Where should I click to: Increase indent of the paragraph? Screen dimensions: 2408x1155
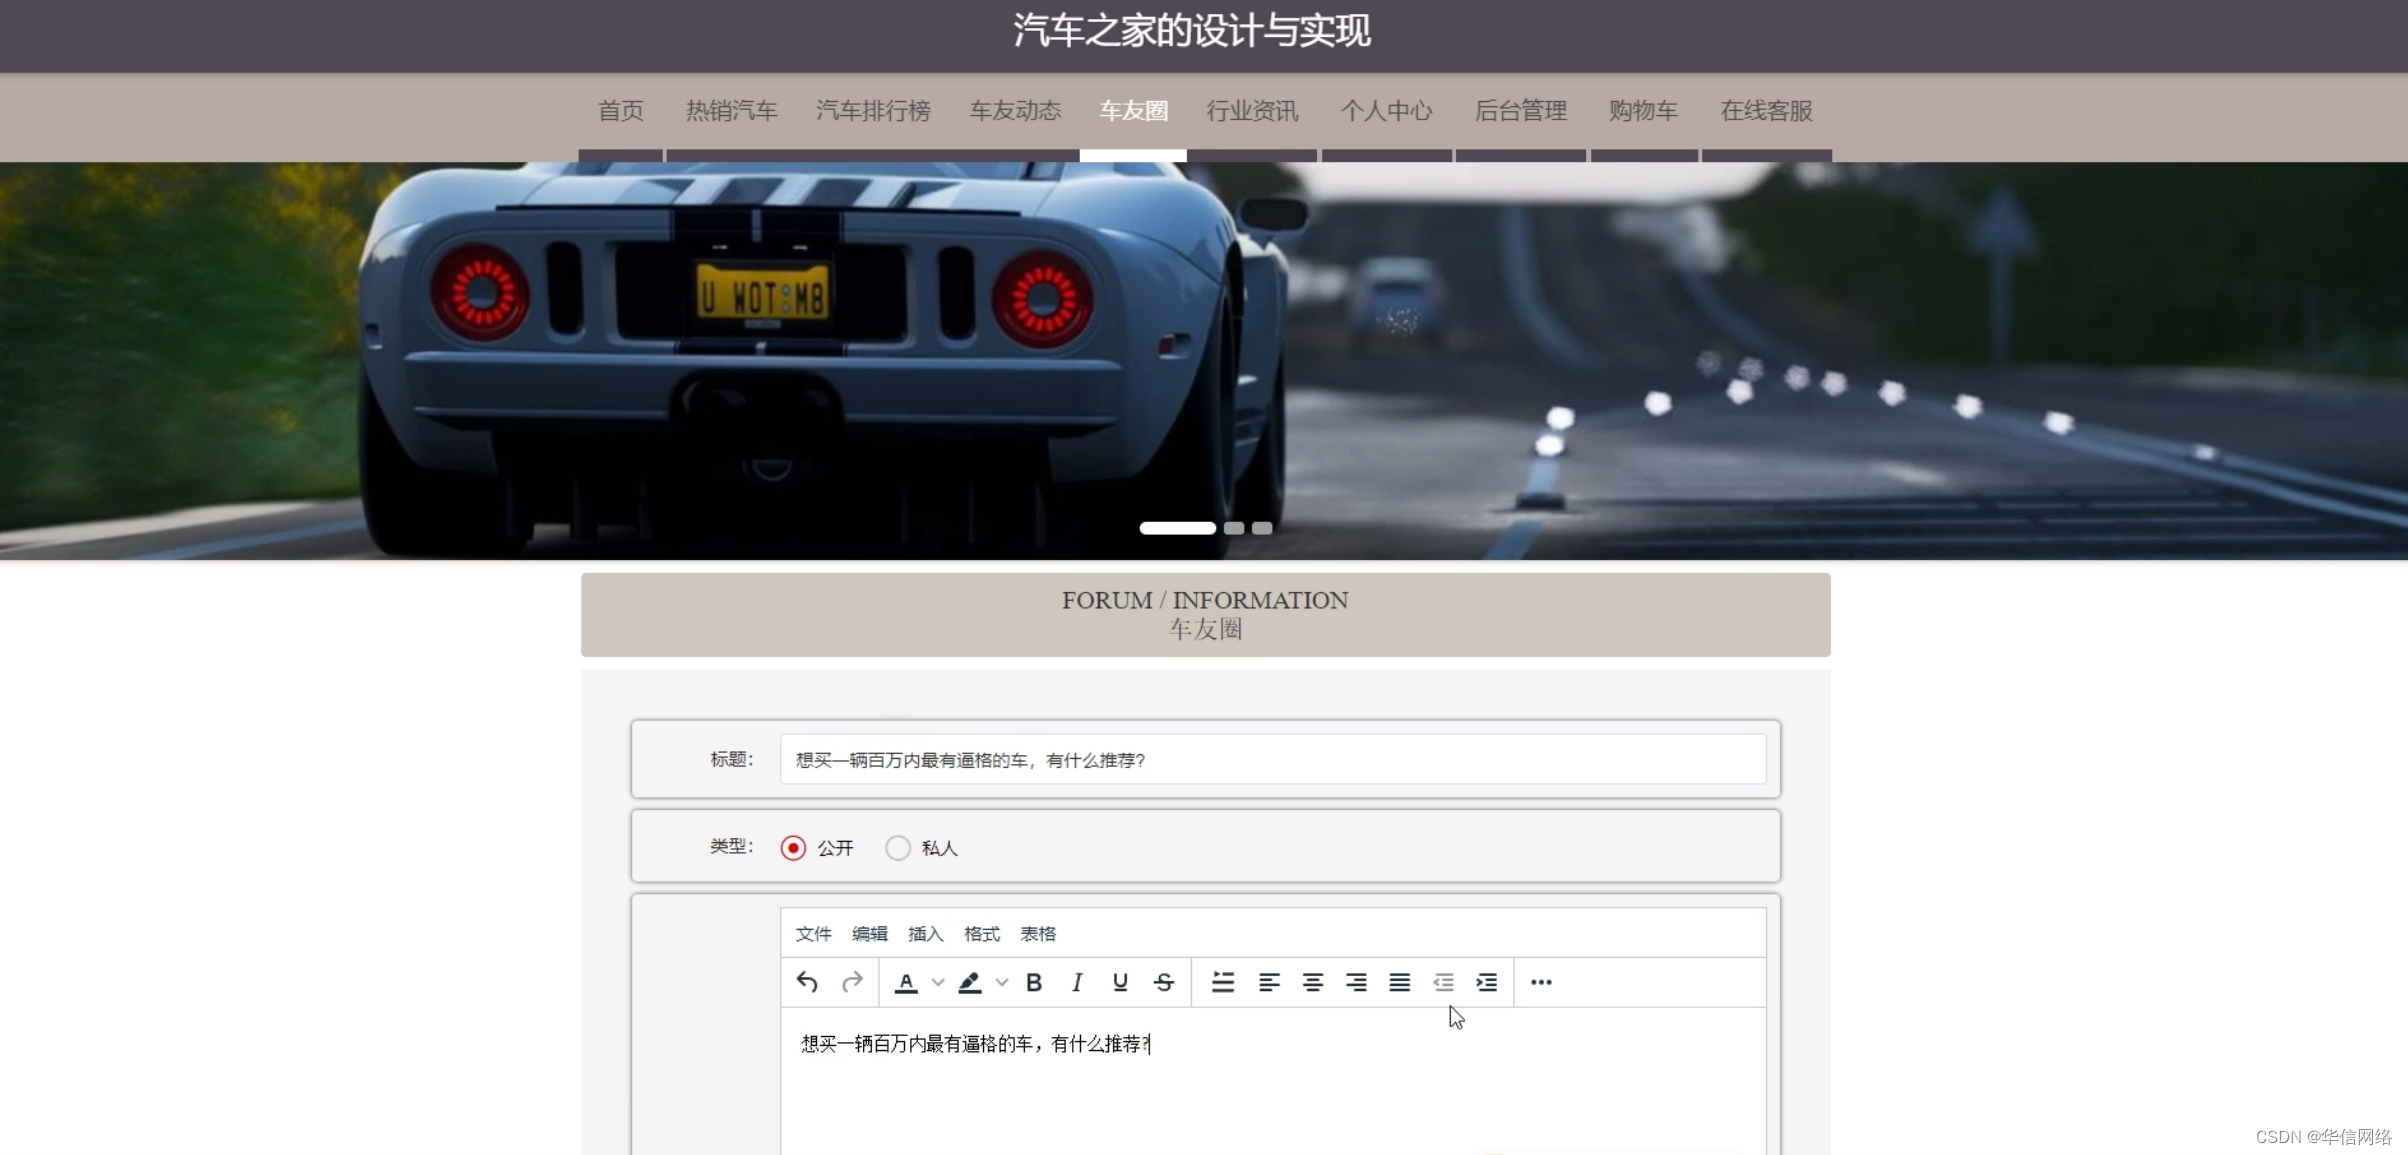click(1487, 982)
